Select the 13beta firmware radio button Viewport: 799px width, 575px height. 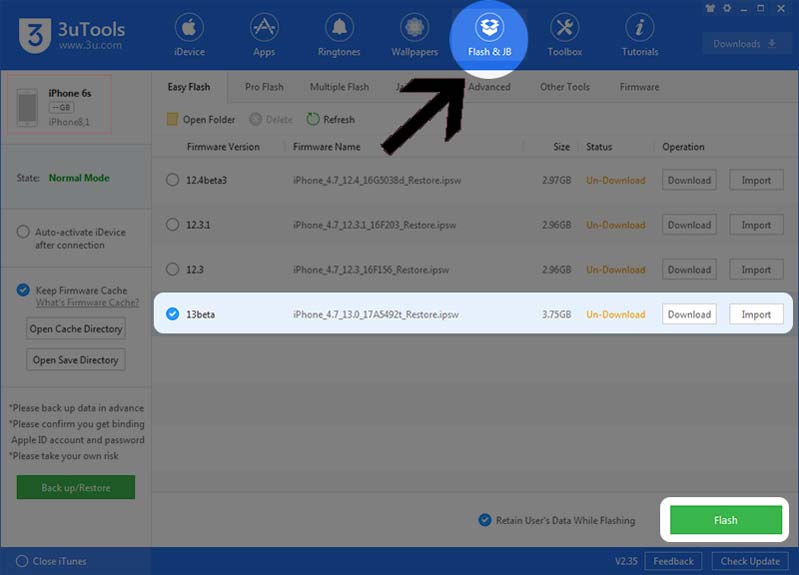click(172, 314)
